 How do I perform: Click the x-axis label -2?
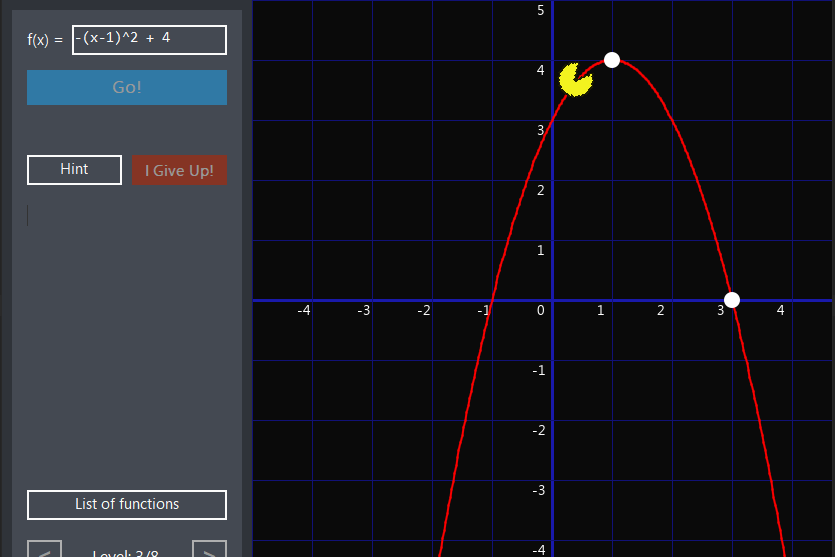tap(423, 310)
